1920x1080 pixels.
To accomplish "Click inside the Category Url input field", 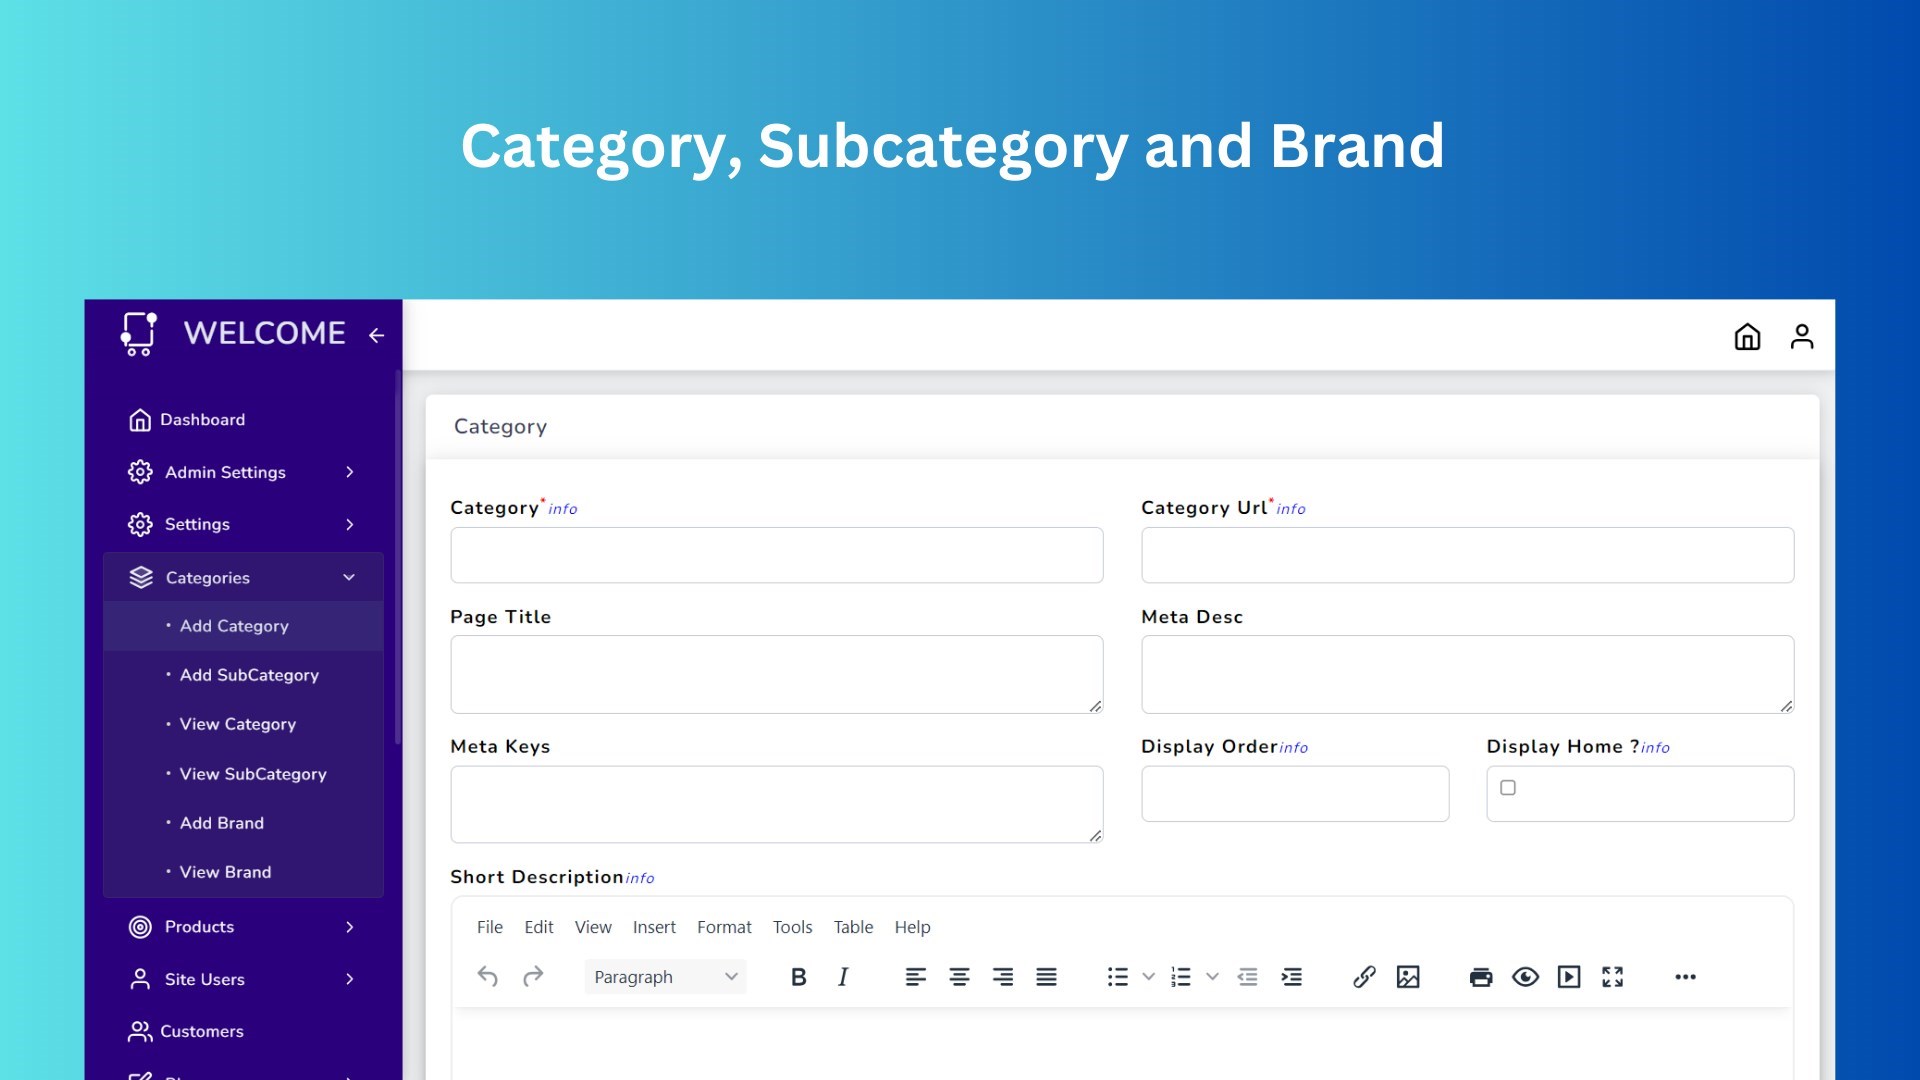I will click(x=1467, y=555).
